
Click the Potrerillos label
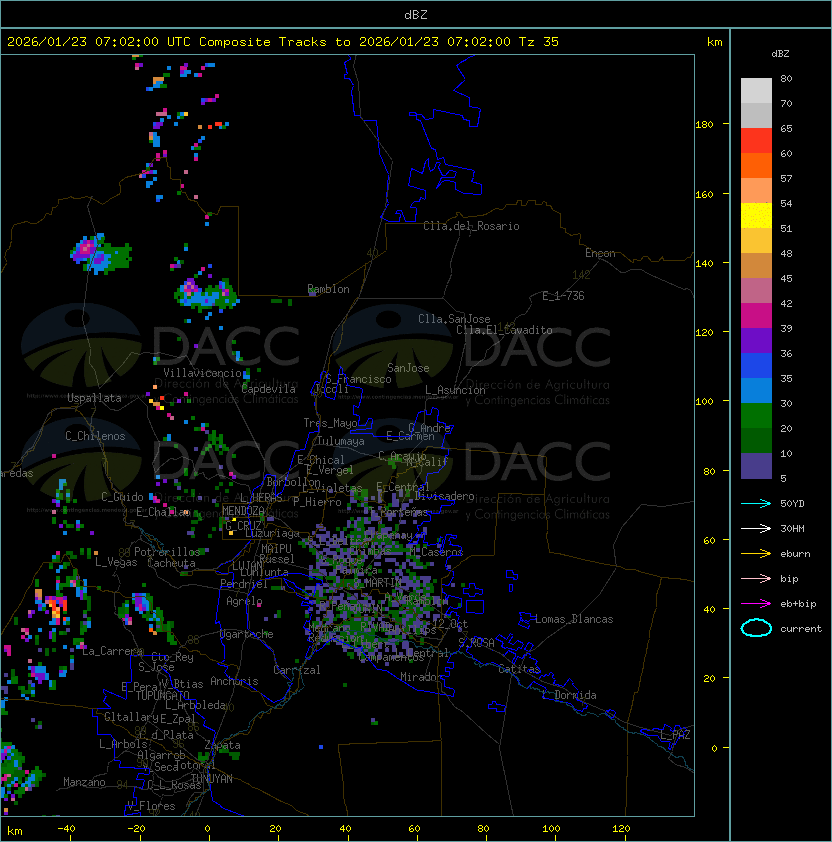click(167, 552)
